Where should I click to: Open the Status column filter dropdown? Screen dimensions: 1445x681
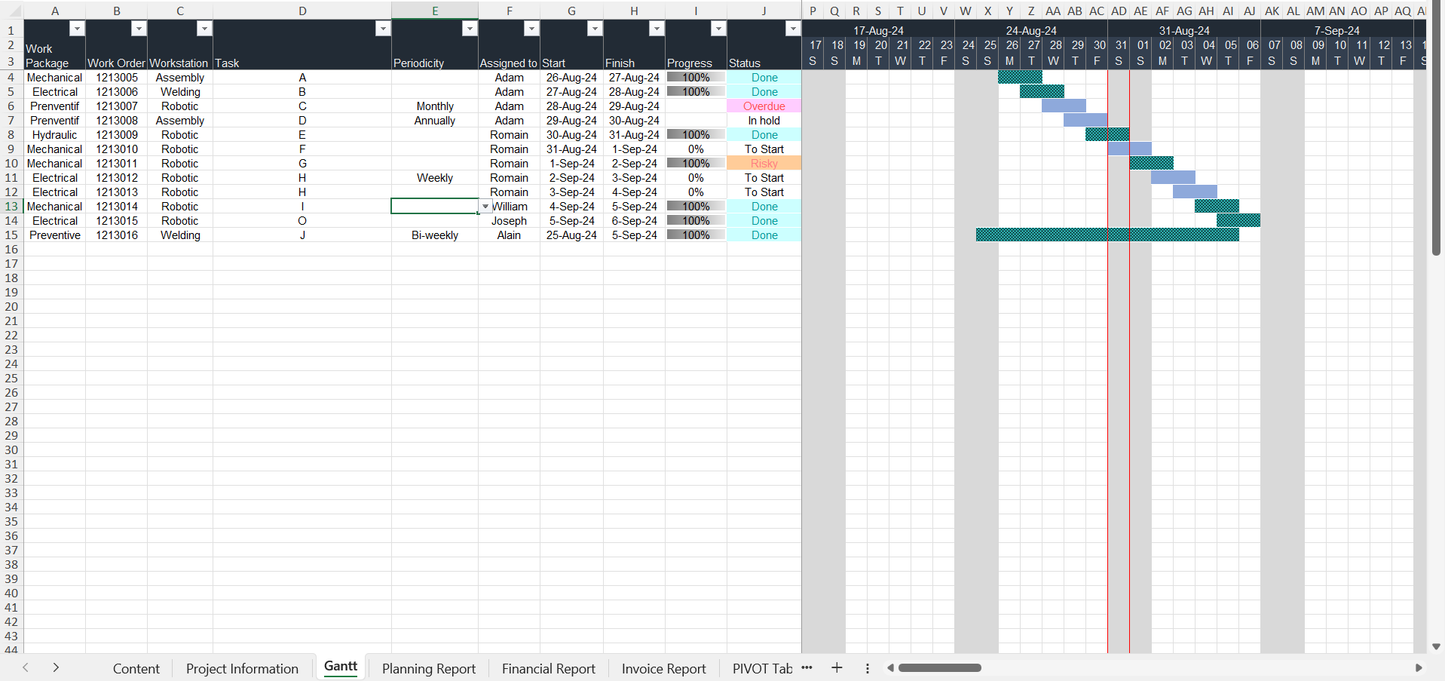791,29
